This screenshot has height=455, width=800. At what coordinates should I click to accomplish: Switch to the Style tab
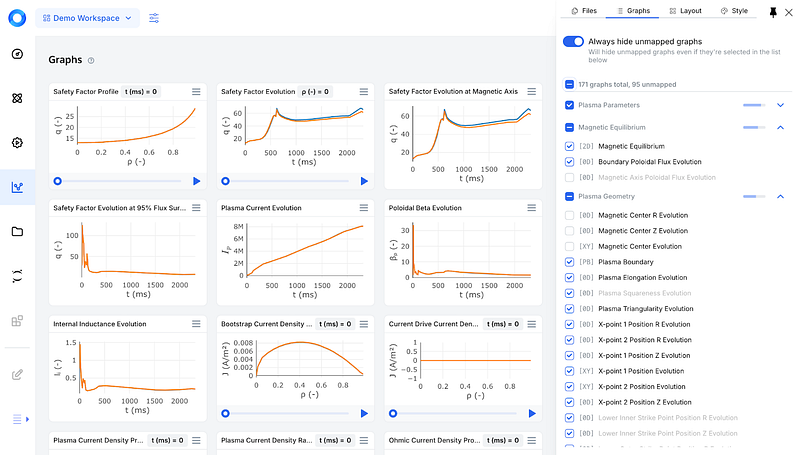tap(734, 11)
